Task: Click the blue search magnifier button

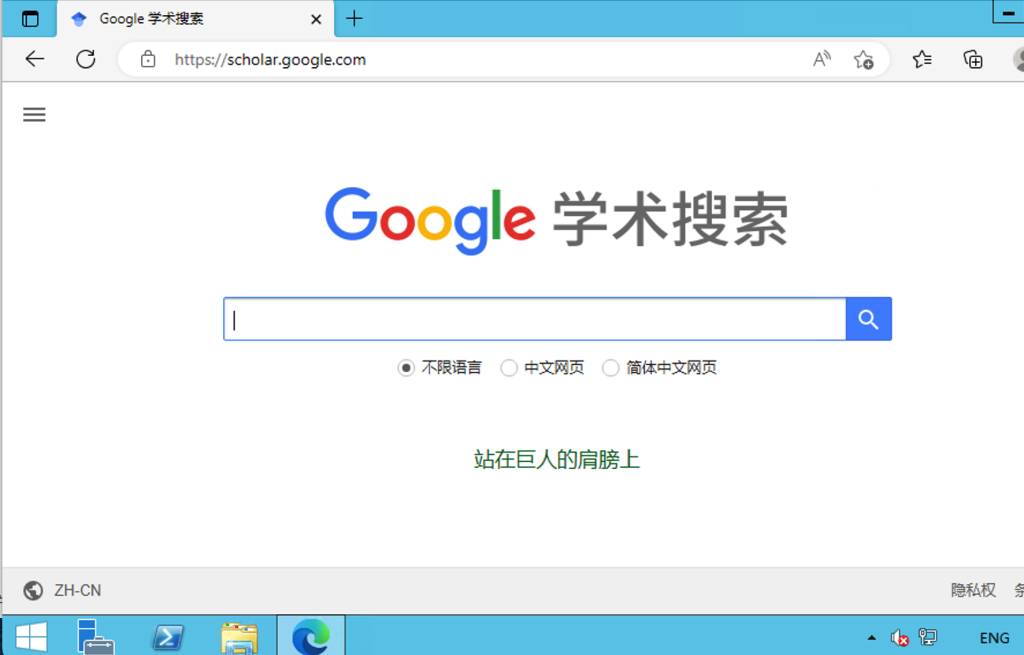Action: point(869,319)
